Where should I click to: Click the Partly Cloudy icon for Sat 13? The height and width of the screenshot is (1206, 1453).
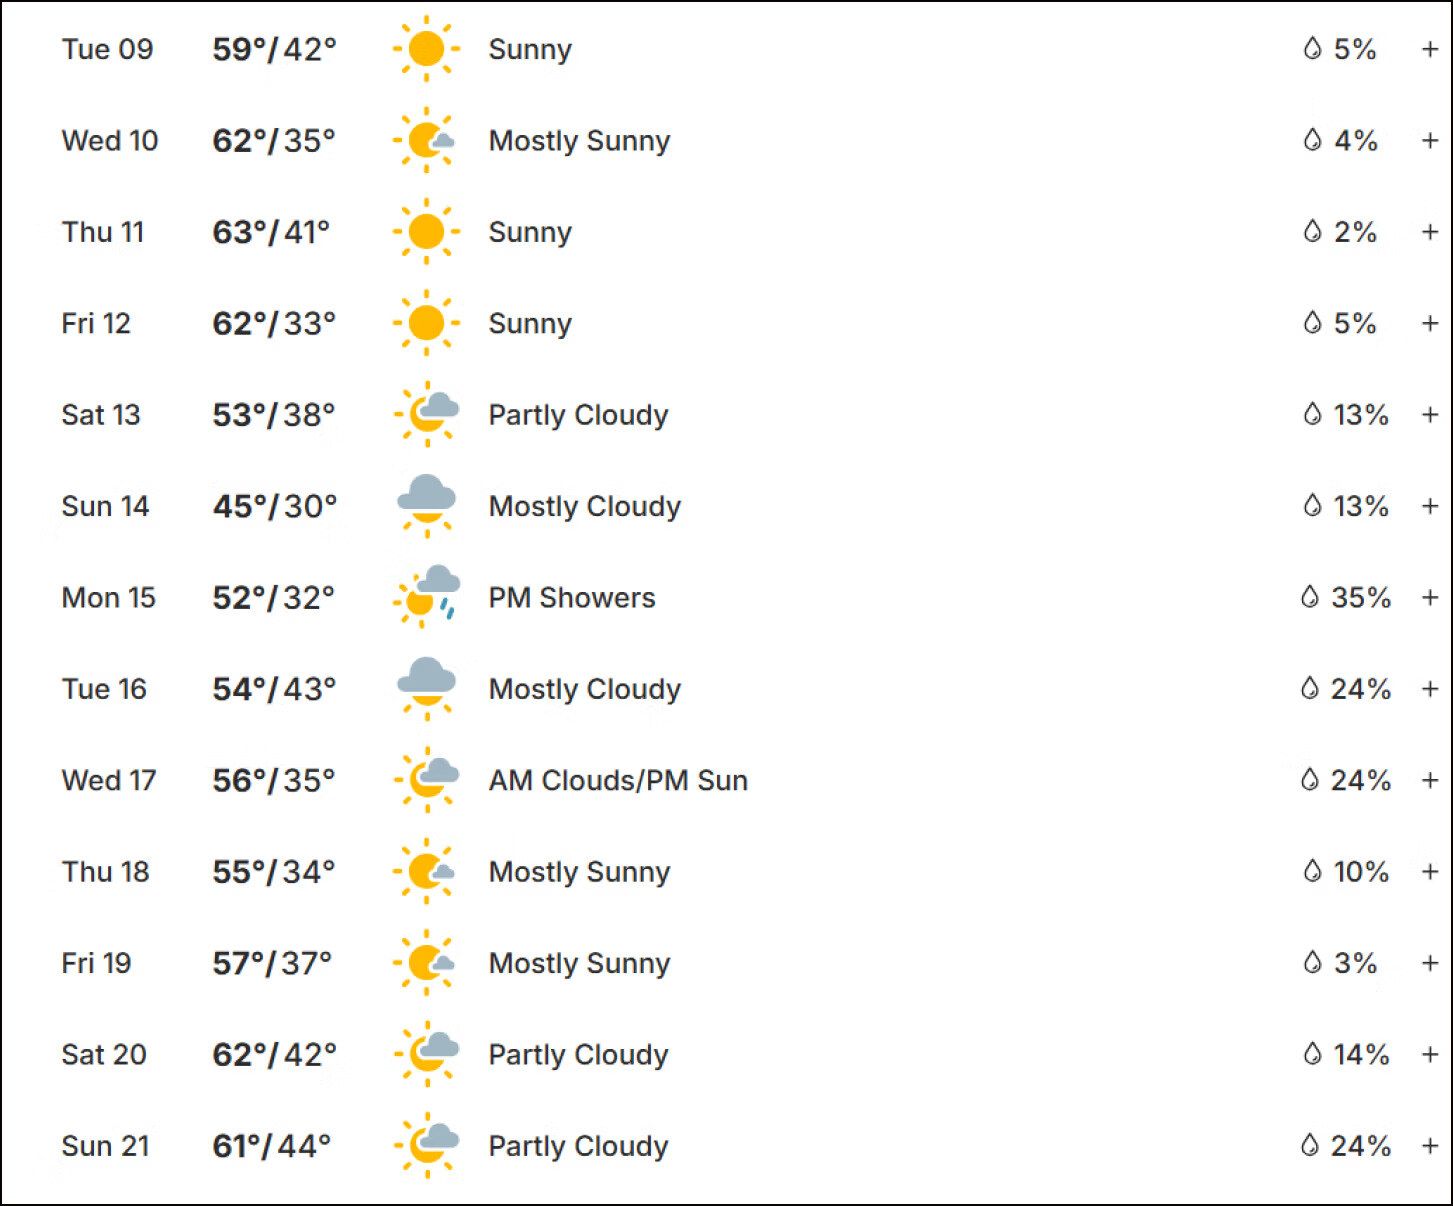(426, 414)
